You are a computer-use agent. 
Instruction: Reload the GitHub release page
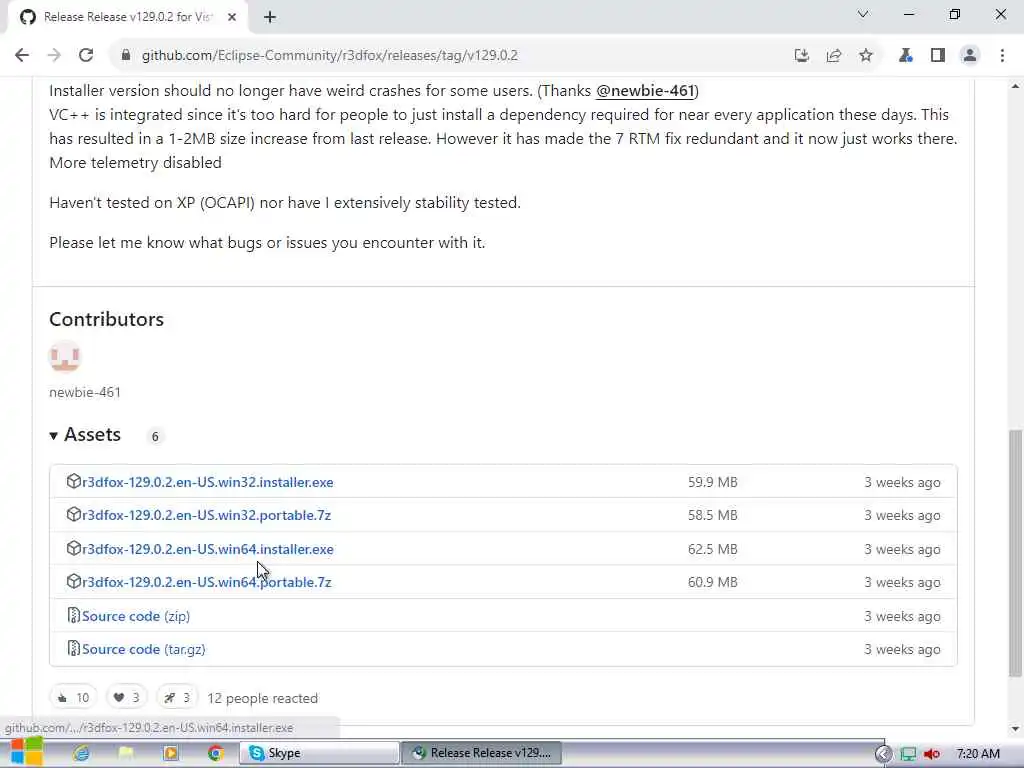[x=86, y=56]
